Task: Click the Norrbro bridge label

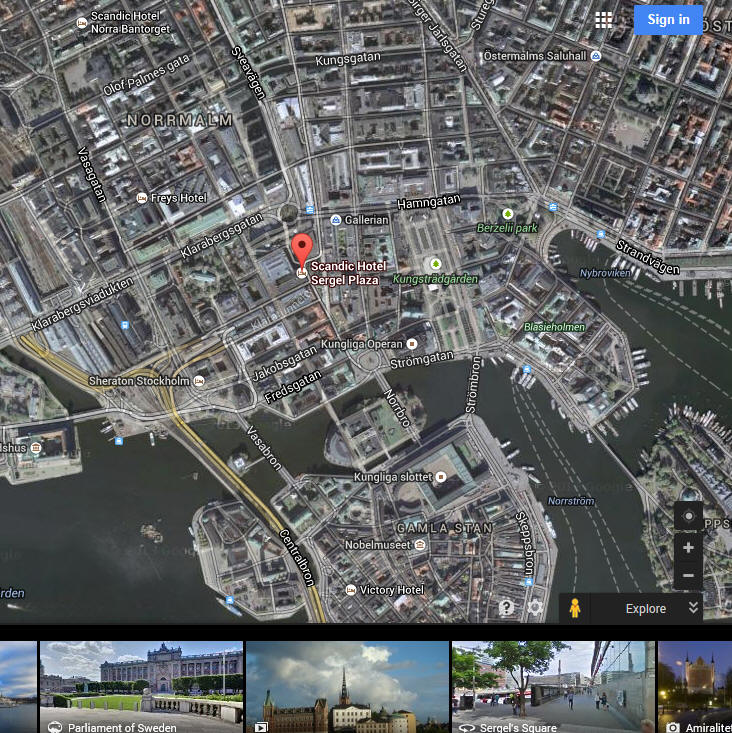Action: [x=397, y=408]
